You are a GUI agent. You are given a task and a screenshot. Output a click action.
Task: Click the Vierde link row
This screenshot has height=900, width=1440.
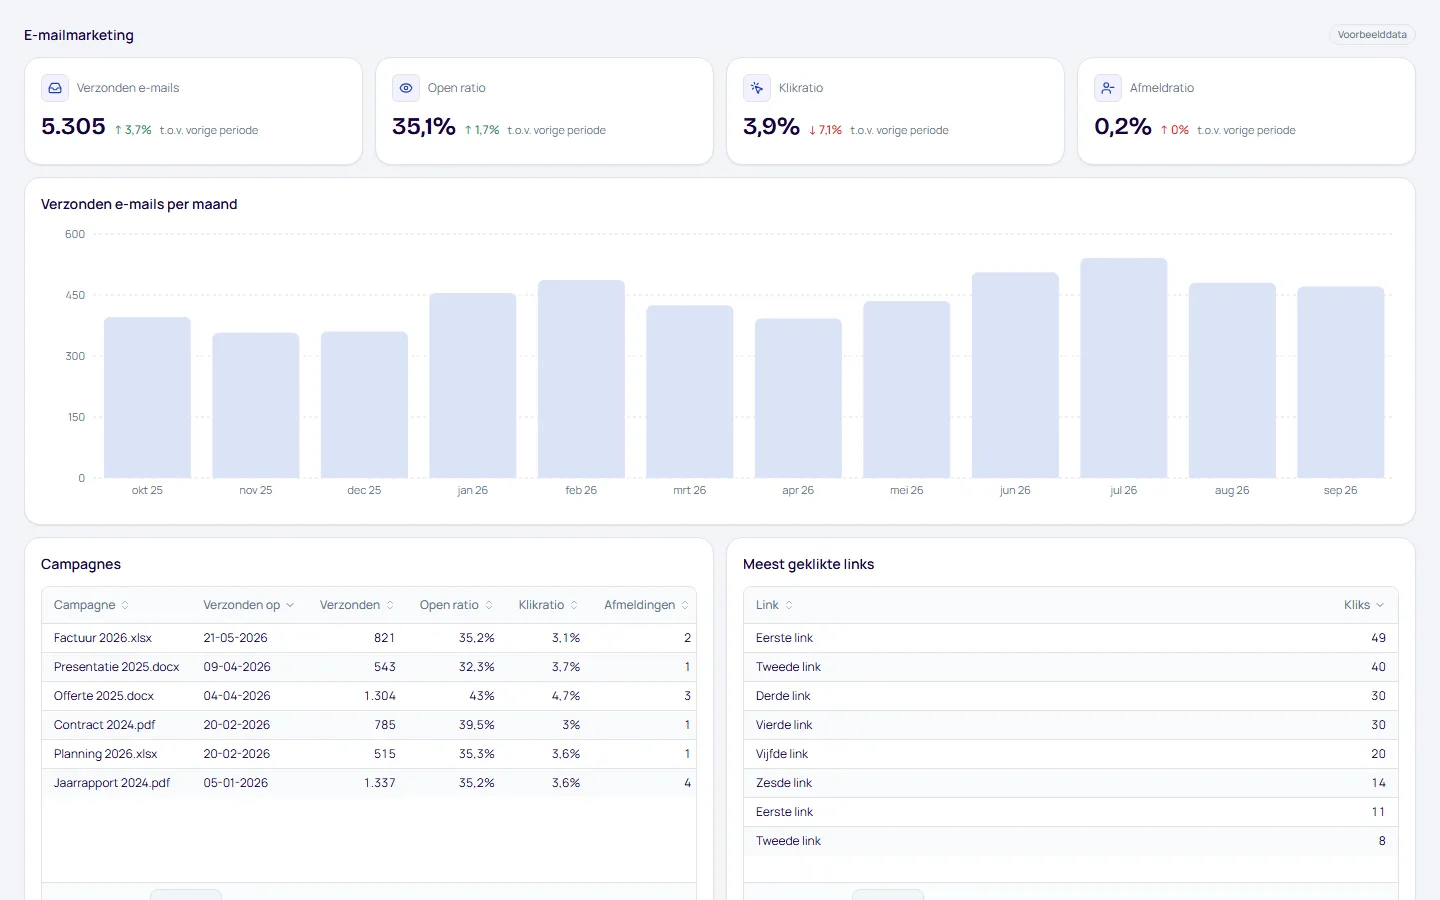coord(1071,725)
